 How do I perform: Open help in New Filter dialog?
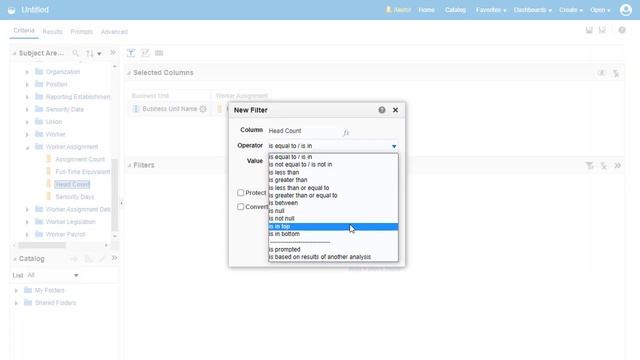pyautogui.click(x=382, y=110)
